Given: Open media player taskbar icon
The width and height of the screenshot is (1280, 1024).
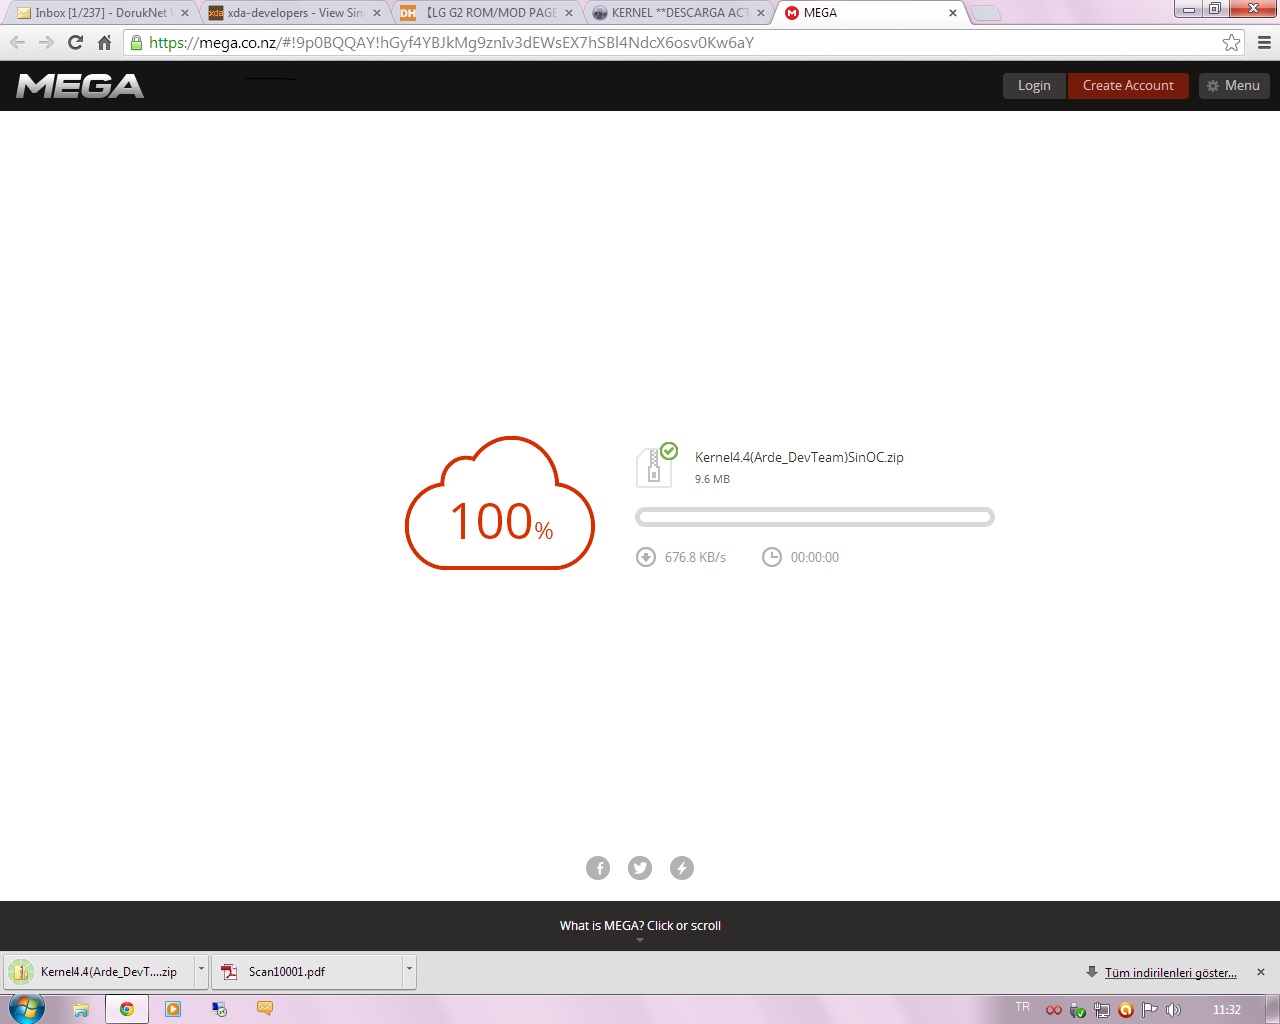Looking at the screenshot, I should coord(173,1009).
